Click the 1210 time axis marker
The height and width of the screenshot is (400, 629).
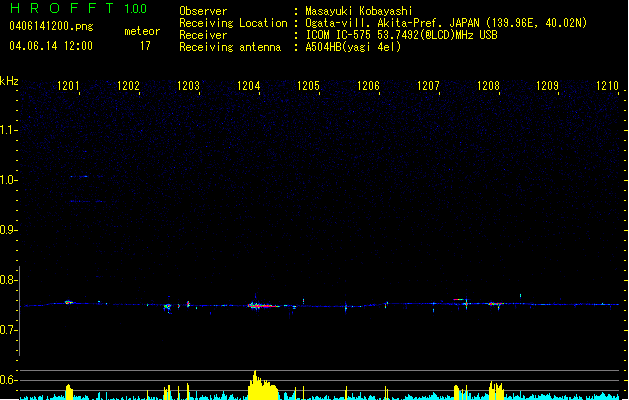(607, 85)
